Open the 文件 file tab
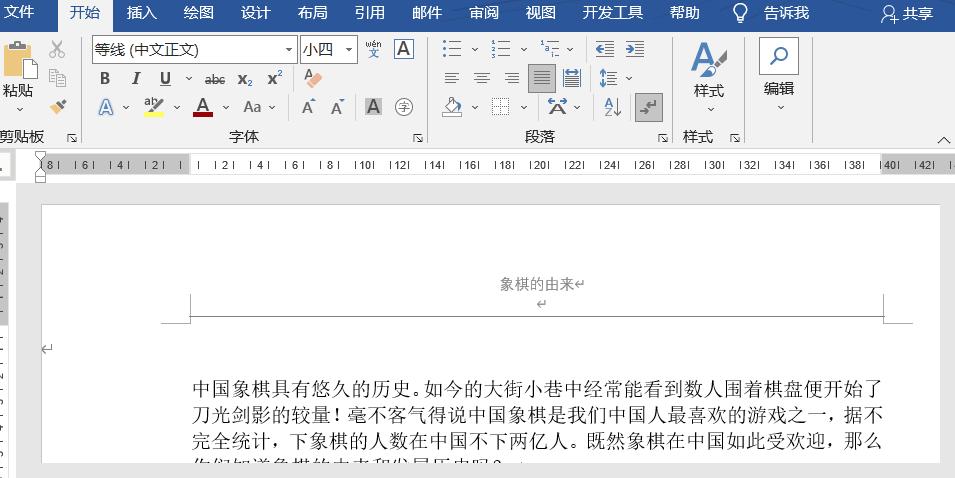 [19, 12]
